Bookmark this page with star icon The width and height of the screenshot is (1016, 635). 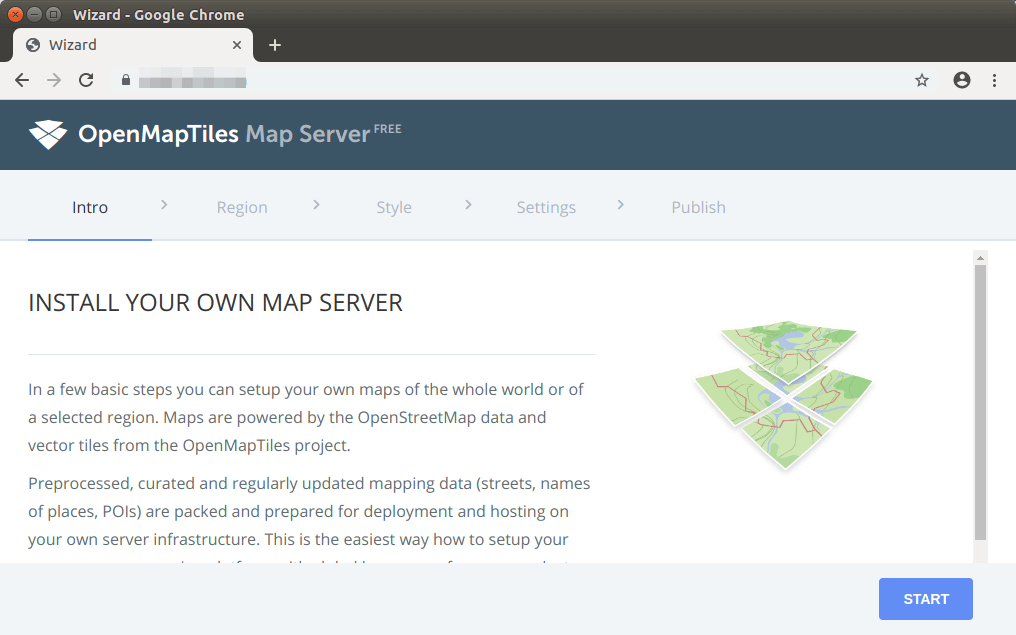(x=922, y=80)
